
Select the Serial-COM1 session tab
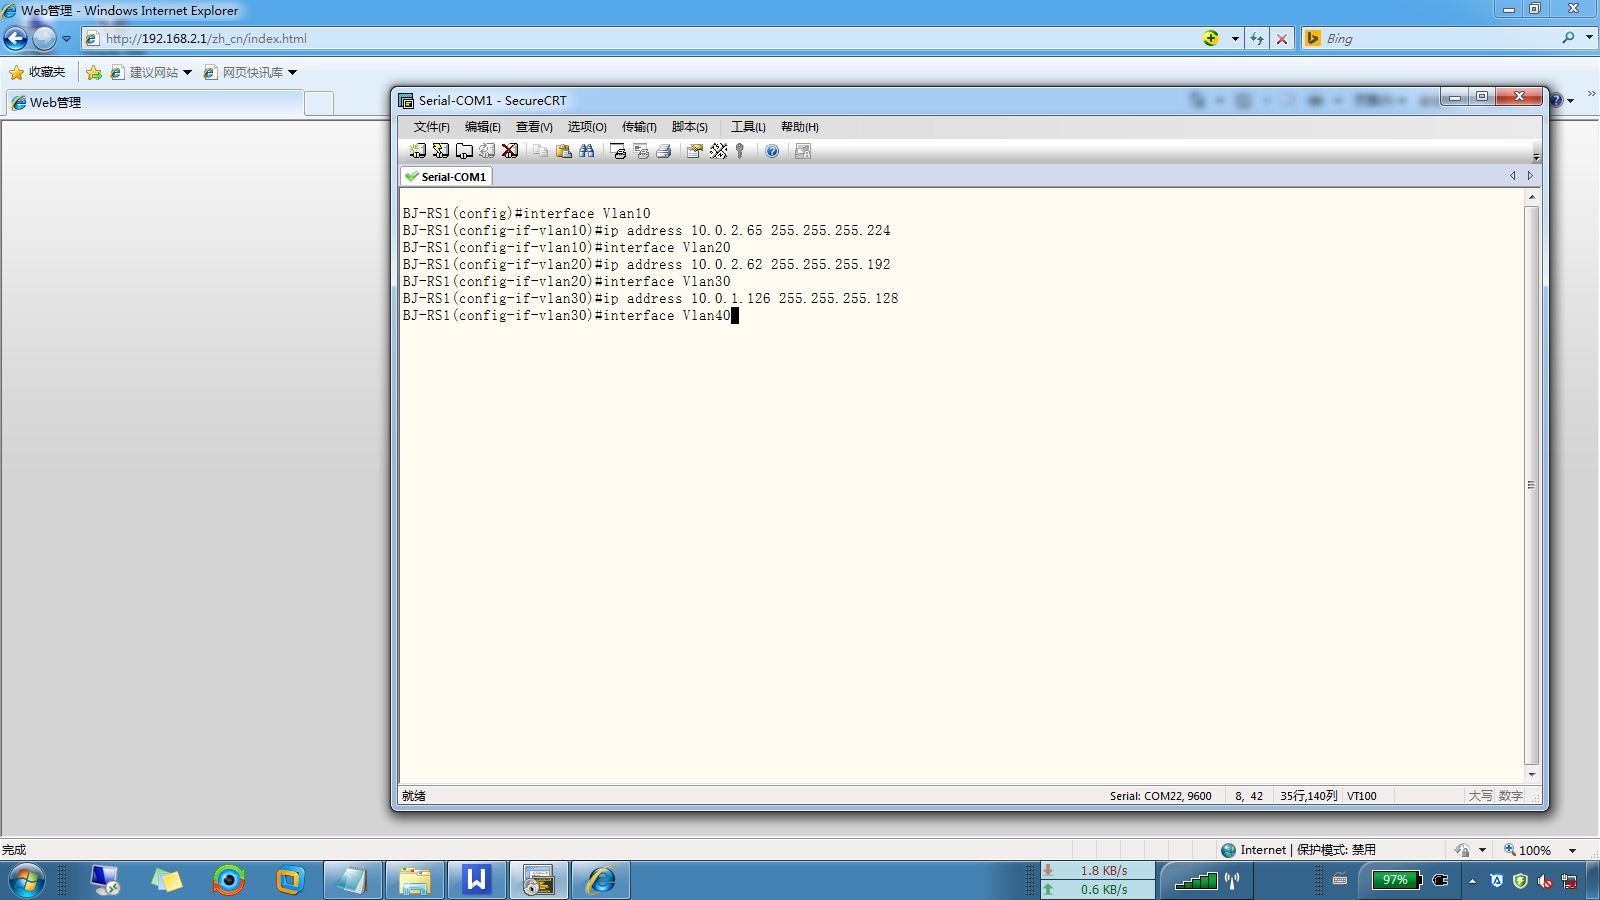click(446, 177)
